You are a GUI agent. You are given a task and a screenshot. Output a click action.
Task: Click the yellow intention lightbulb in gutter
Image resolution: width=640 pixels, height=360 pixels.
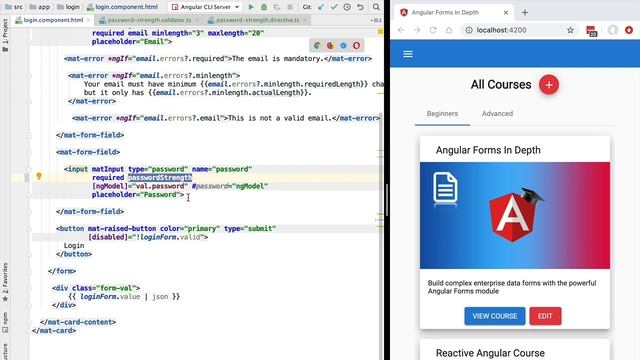tap(39, 176)
